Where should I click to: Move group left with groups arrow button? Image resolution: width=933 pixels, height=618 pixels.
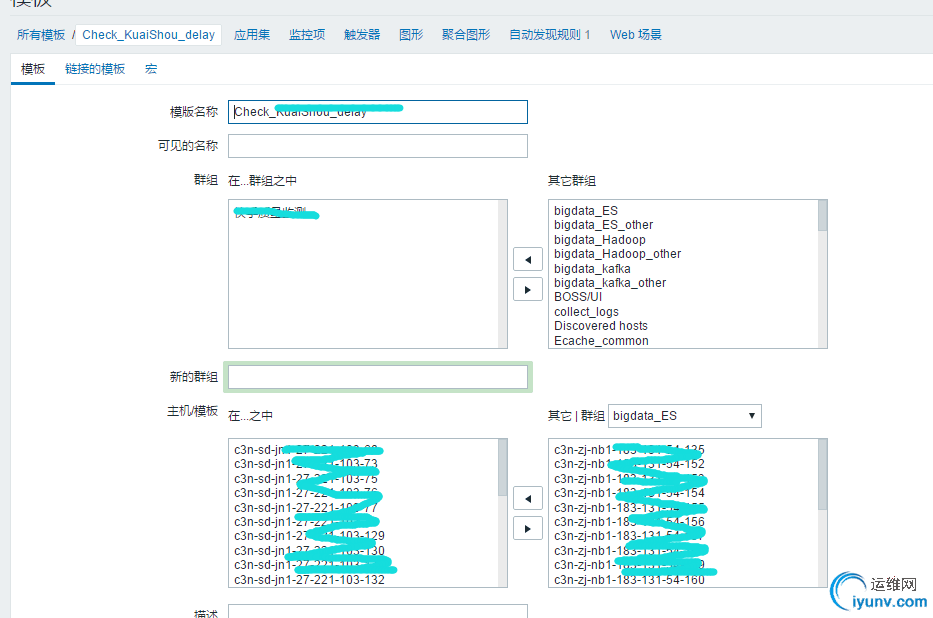528,259
